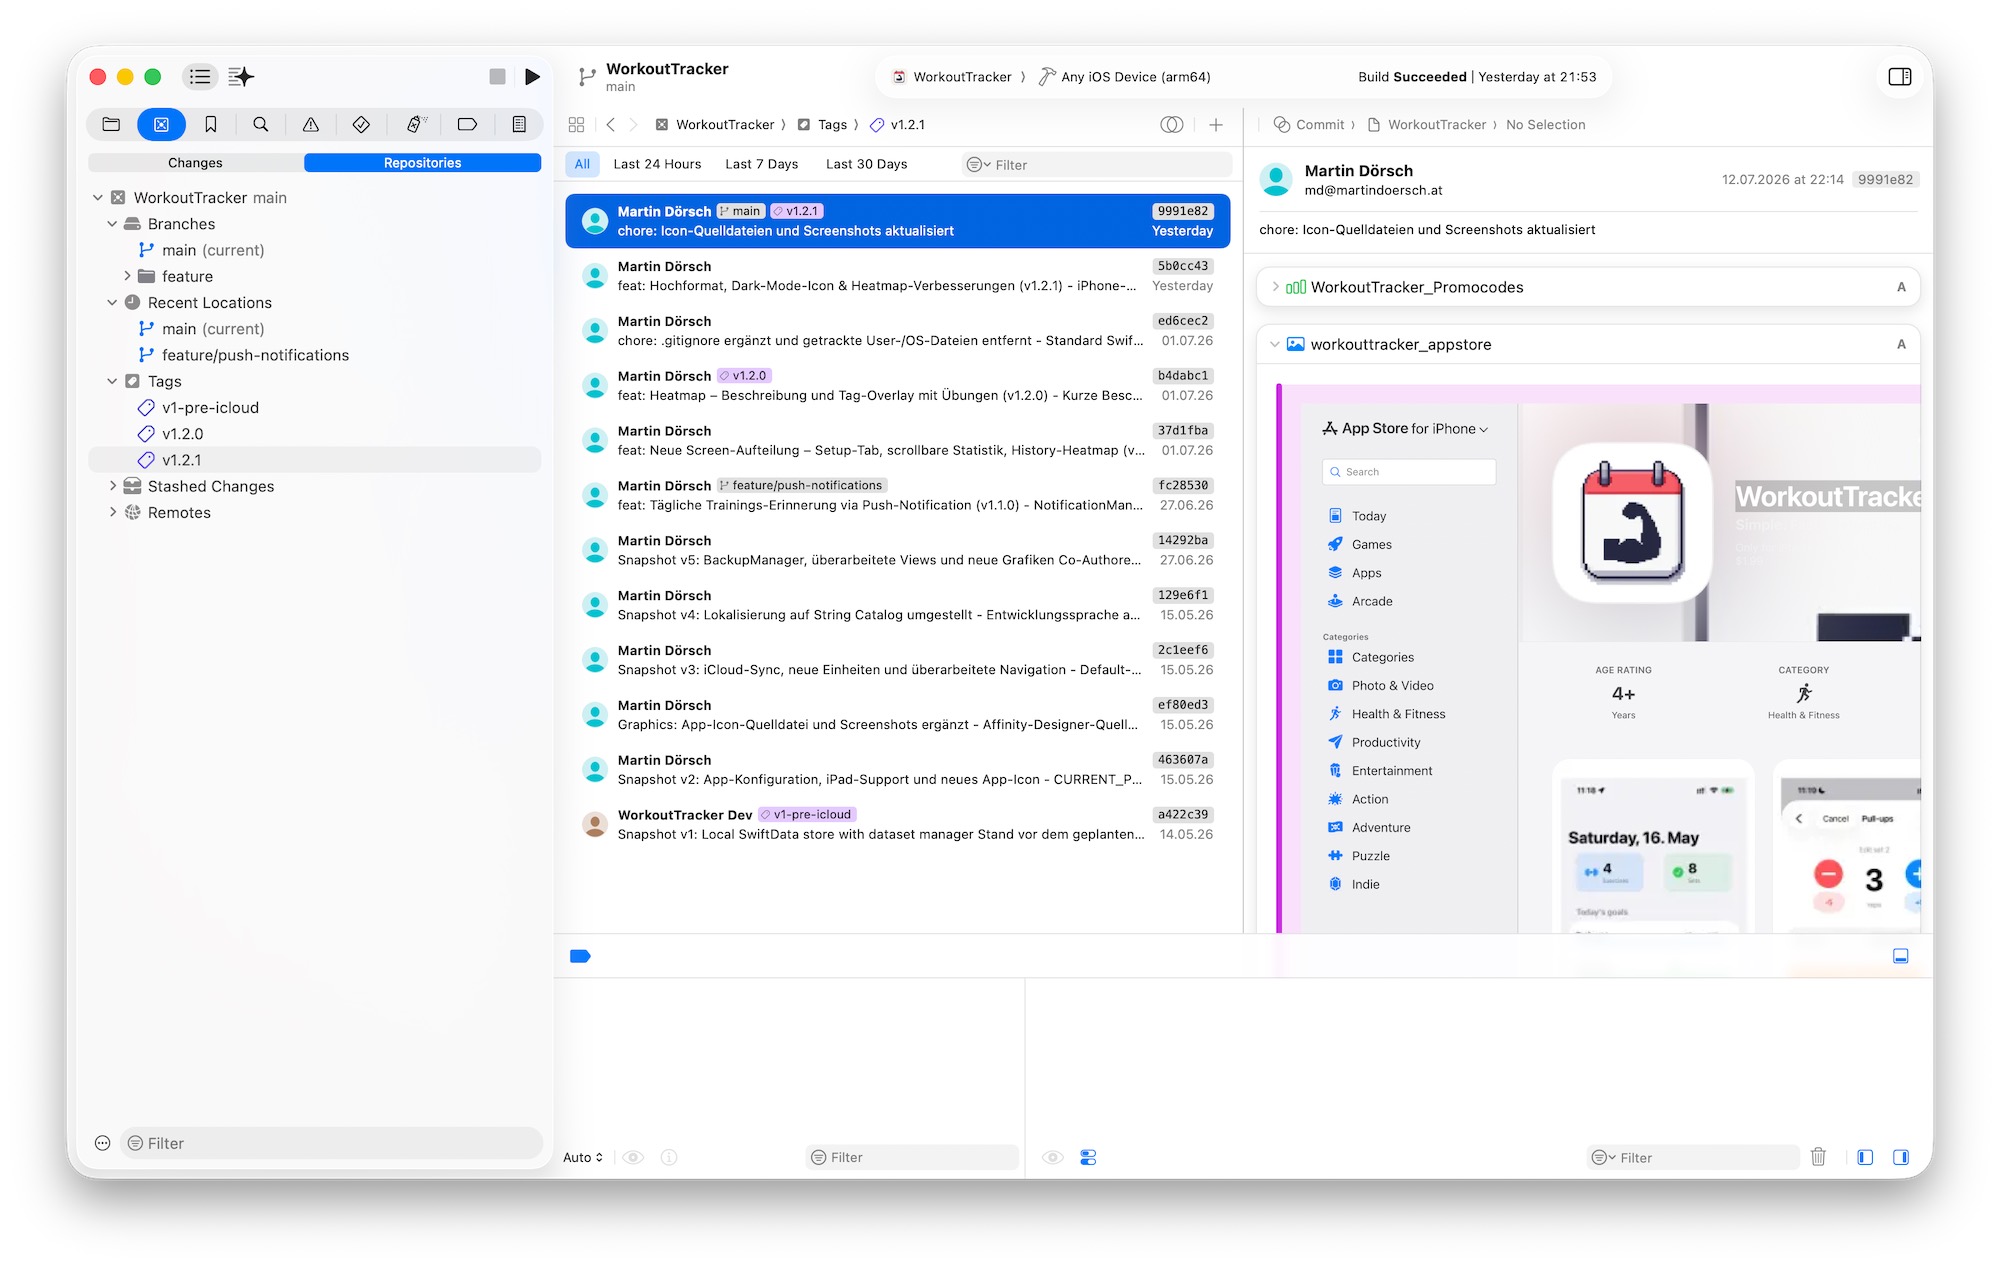Select the All time filter
This screenshot has height=1267, width=2000.
coord(582,164)
